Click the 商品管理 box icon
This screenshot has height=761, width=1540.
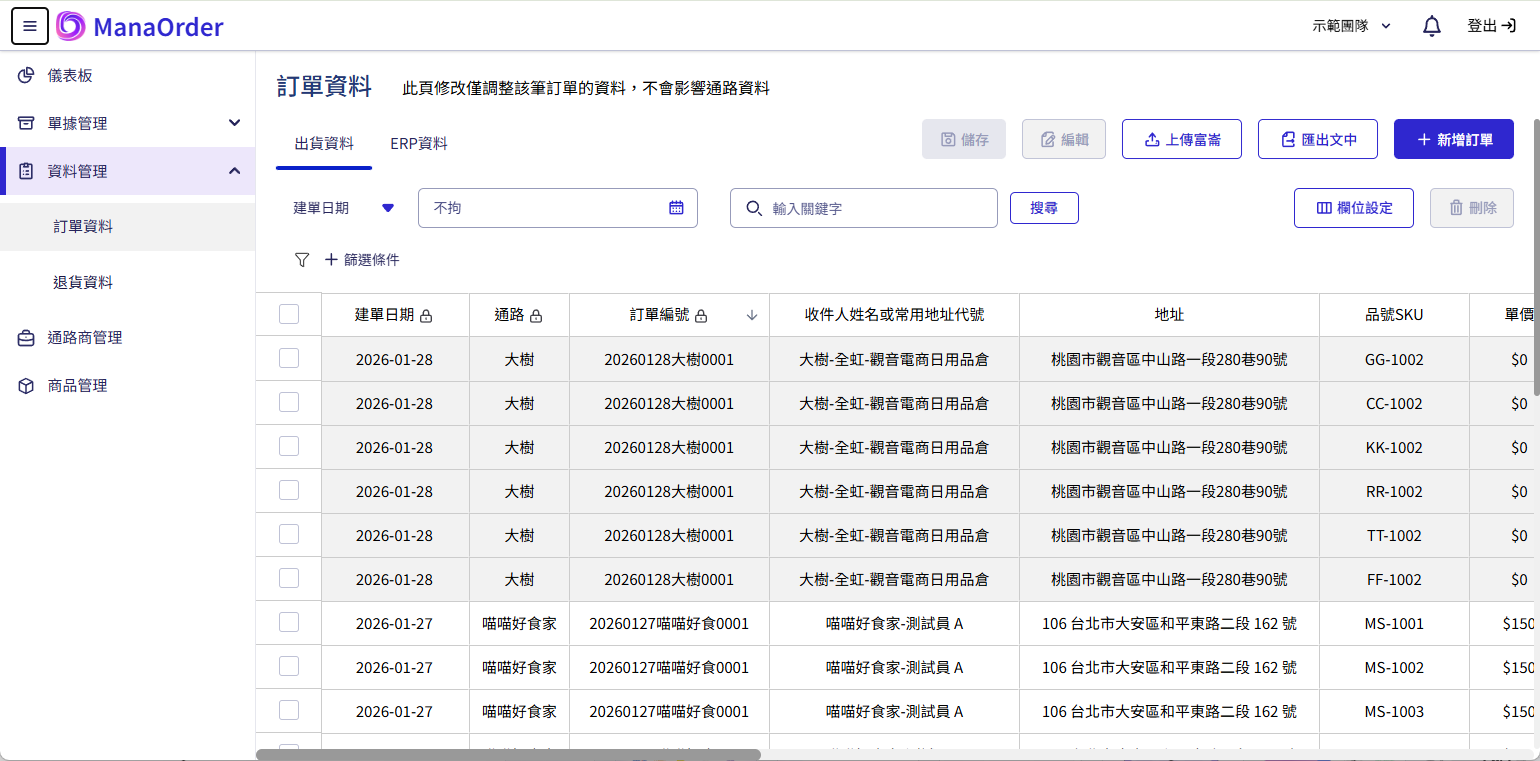click(24, 385)
